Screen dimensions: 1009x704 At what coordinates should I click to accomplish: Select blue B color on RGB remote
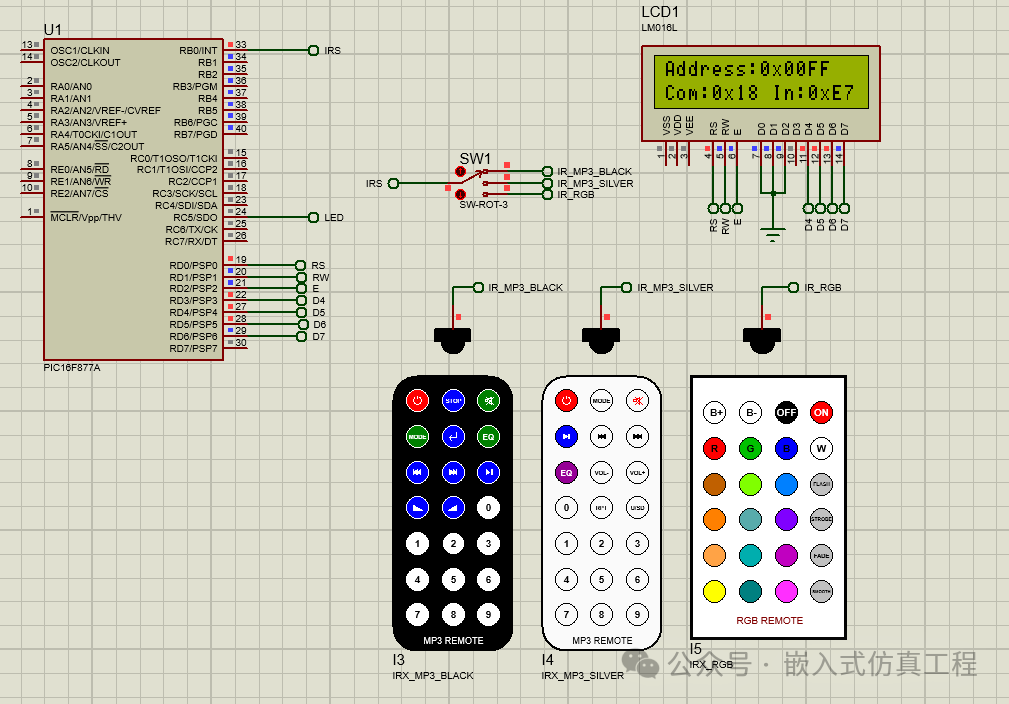click(786, 449)
